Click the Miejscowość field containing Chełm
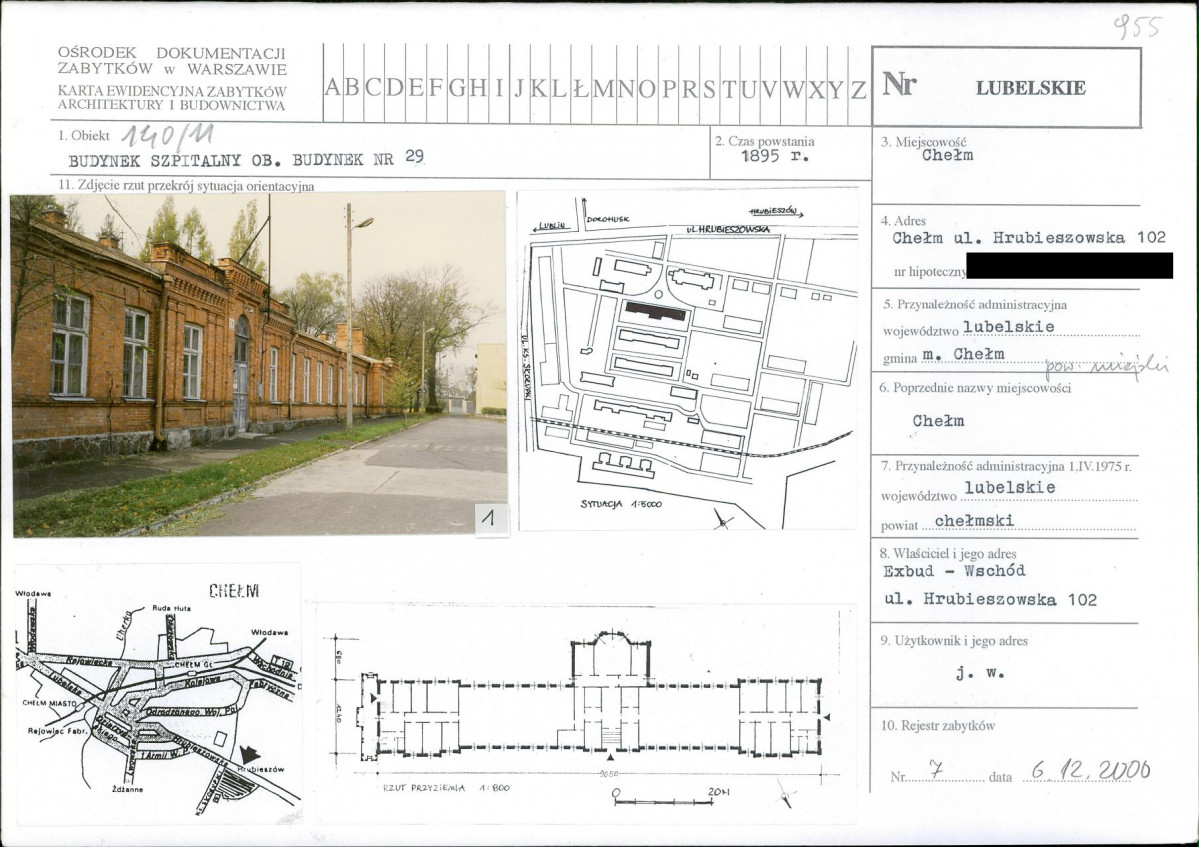1199x847 pixels. coord(947,156)
